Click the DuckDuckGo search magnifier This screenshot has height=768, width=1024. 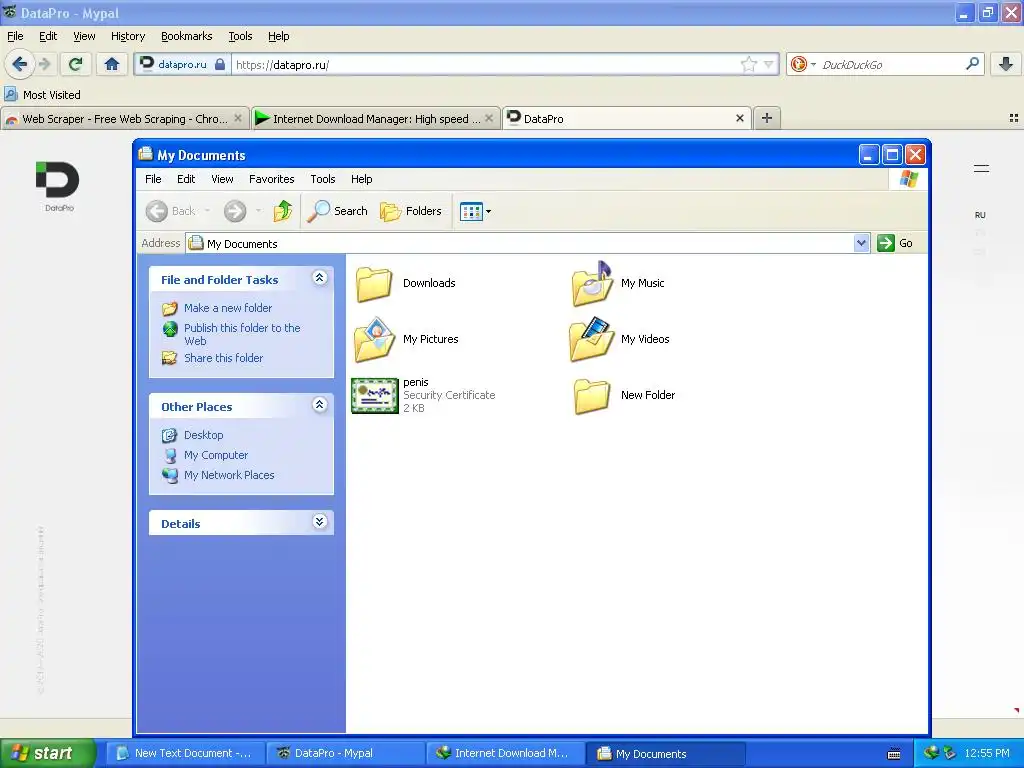972,64
